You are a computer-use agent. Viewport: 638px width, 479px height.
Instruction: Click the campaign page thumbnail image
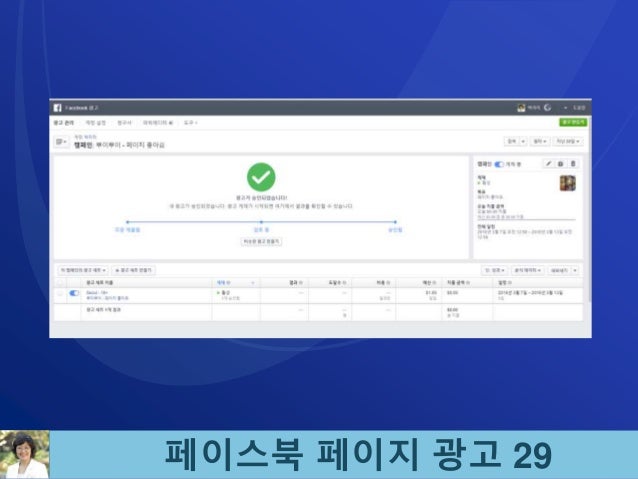[x=568, y=183]
